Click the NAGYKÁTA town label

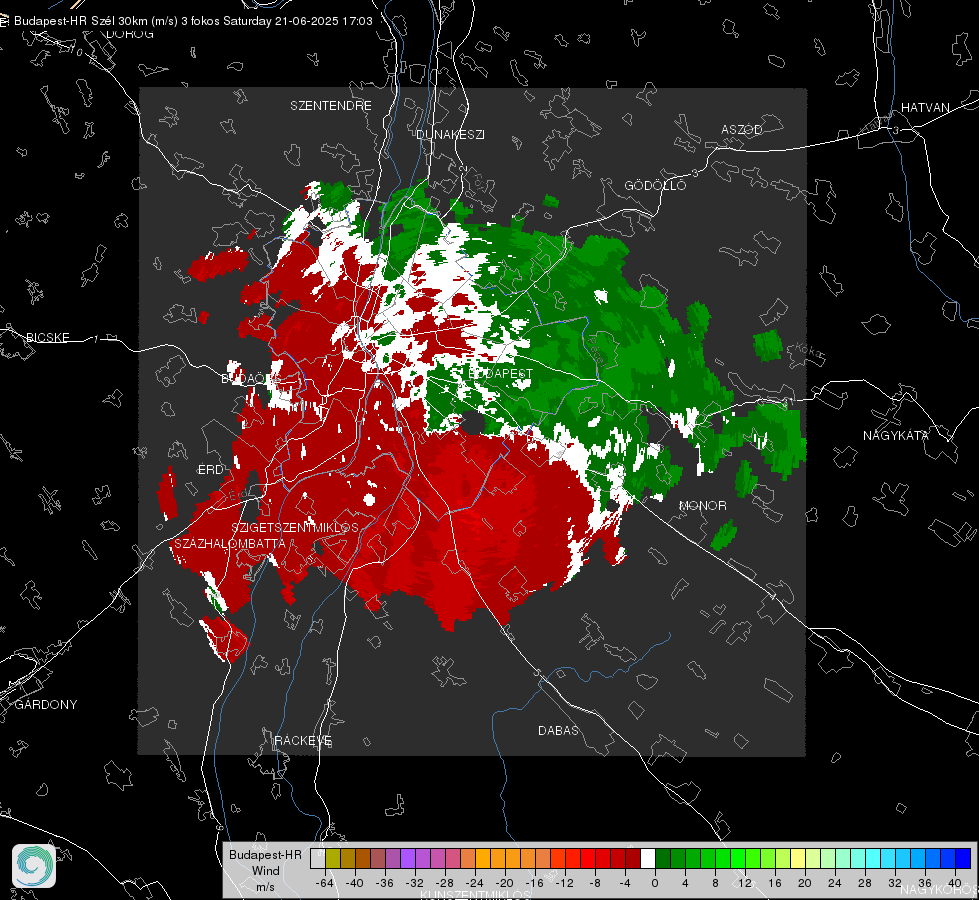coord(896,435)
